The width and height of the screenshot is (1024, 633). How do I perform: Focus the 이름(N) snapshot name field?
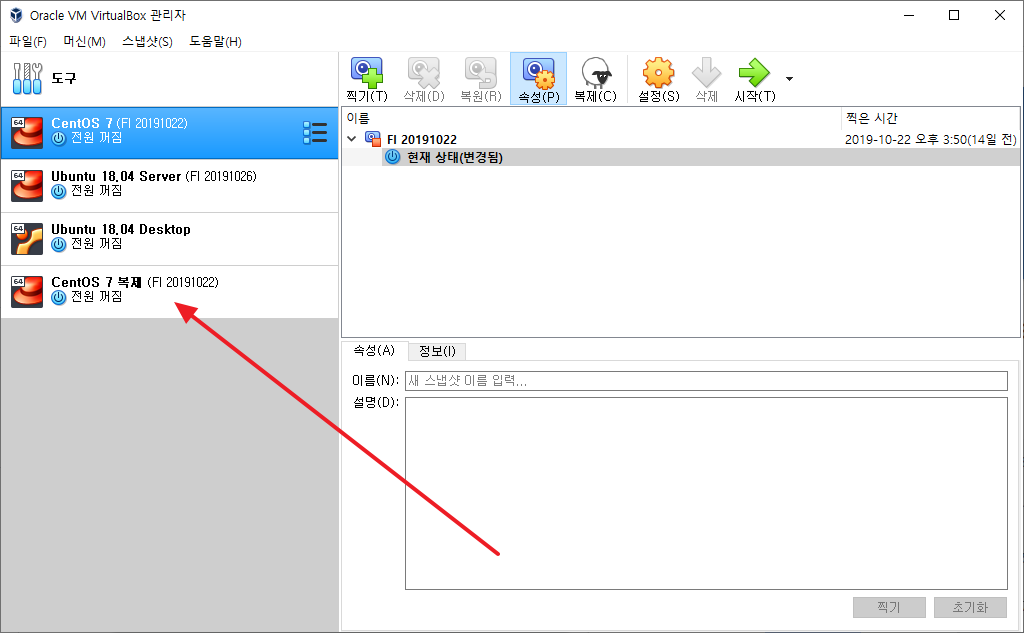[706, 381]
